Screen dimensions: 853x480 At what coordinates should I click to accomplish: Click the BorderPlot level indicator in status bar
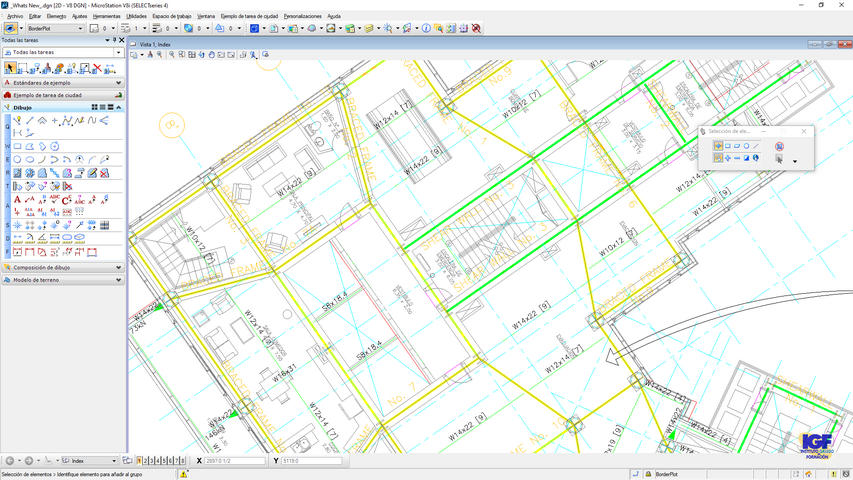[666, 475]
